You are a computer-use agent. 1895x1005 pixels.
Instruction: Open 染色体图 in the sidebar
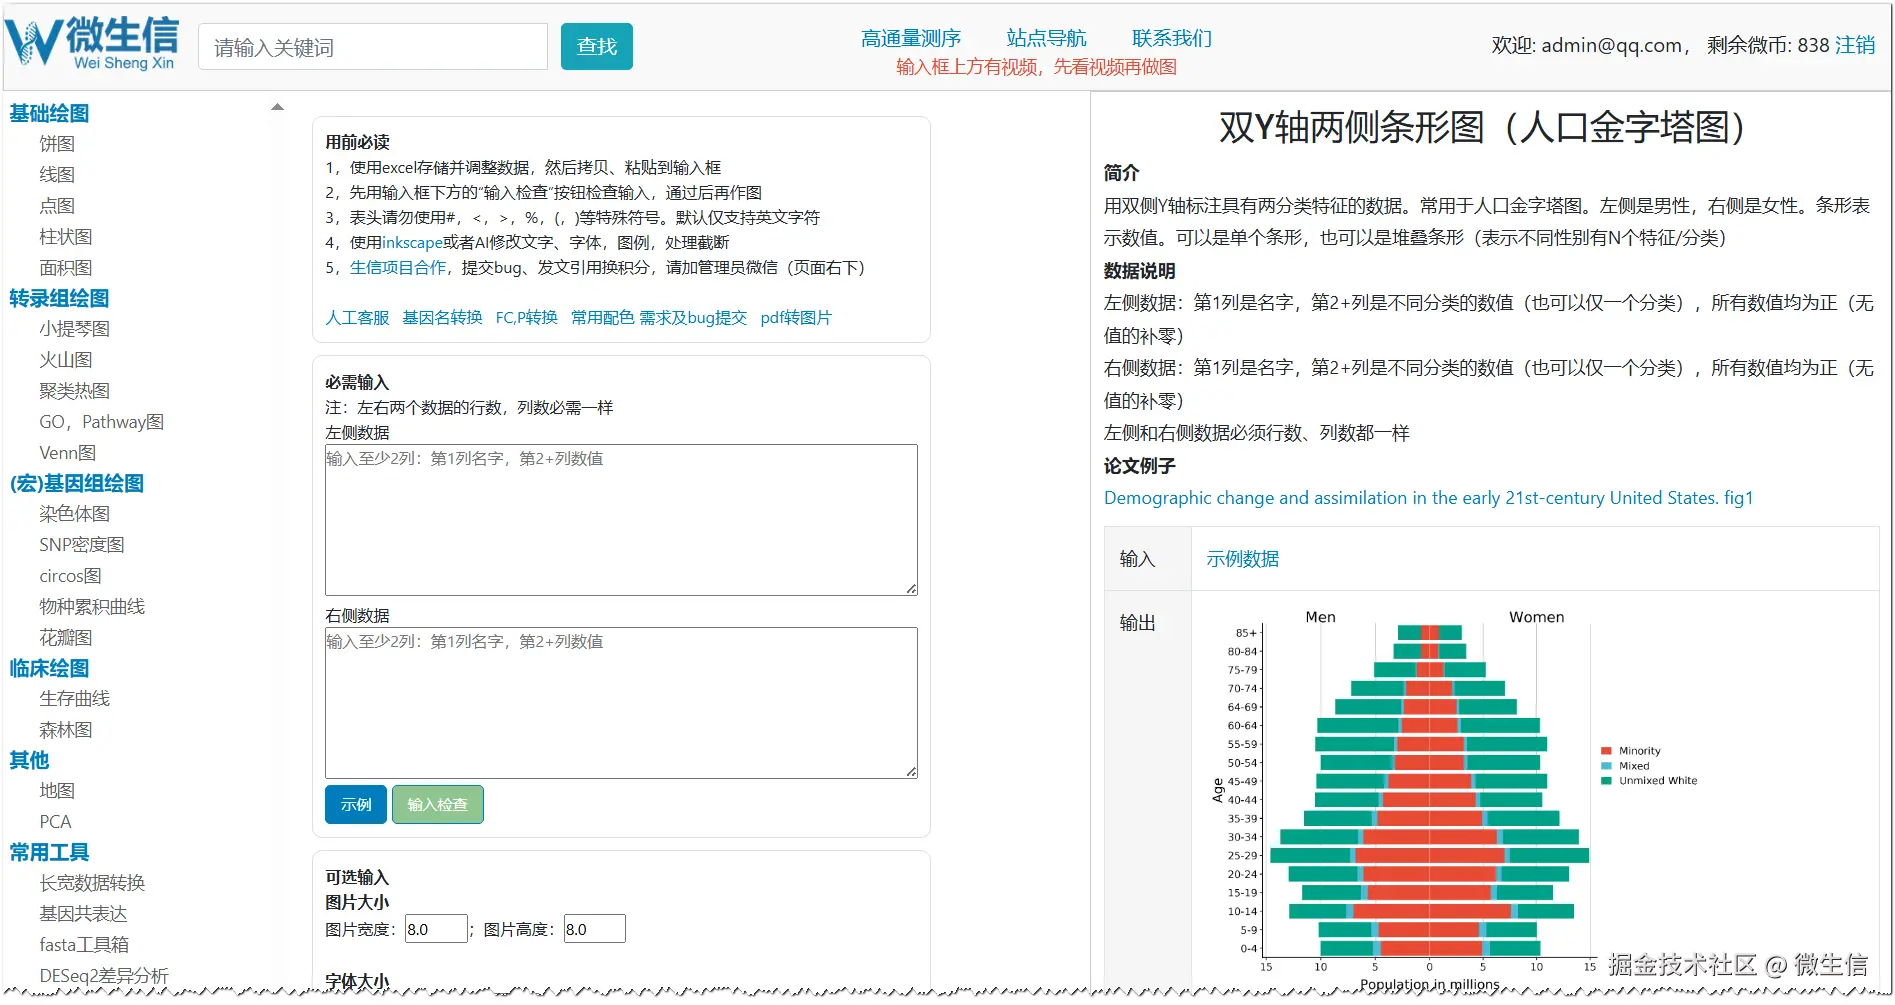pos(75,514)
